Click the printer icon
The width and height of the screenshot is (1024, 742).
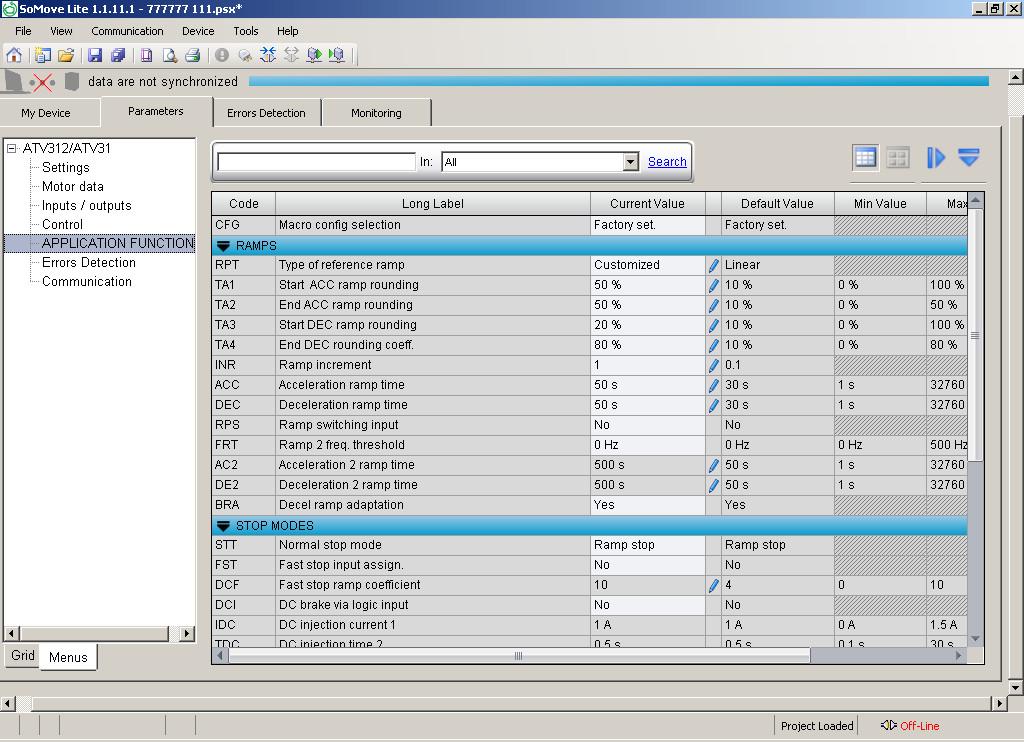click(192, 56)
